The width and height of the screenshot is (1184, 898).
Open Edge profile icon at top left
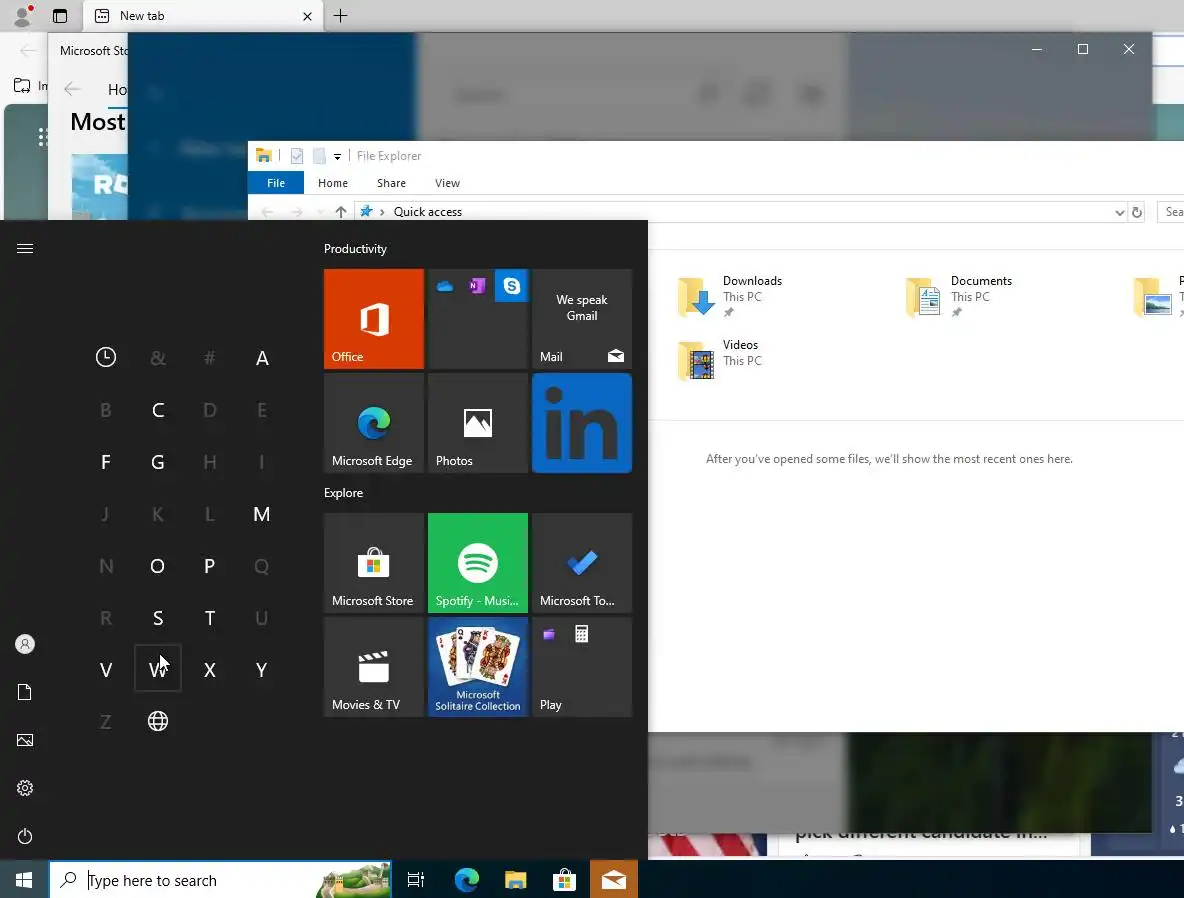pos(23,16)
